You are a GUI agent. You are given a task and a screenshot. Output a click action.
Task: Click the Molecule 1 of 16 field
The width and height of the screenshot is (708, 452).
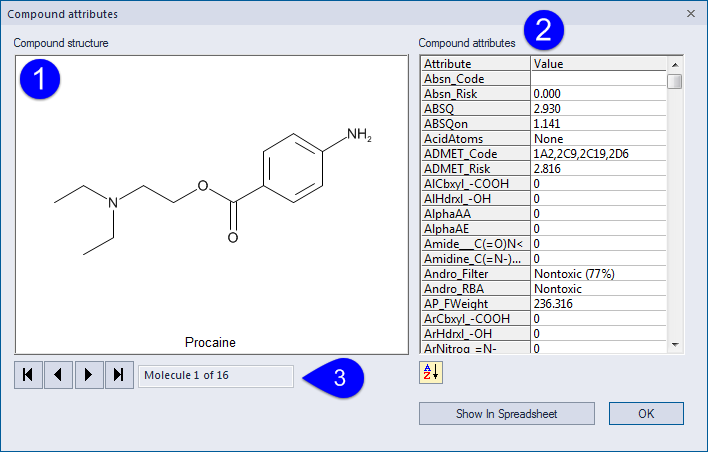coord(216,376)
